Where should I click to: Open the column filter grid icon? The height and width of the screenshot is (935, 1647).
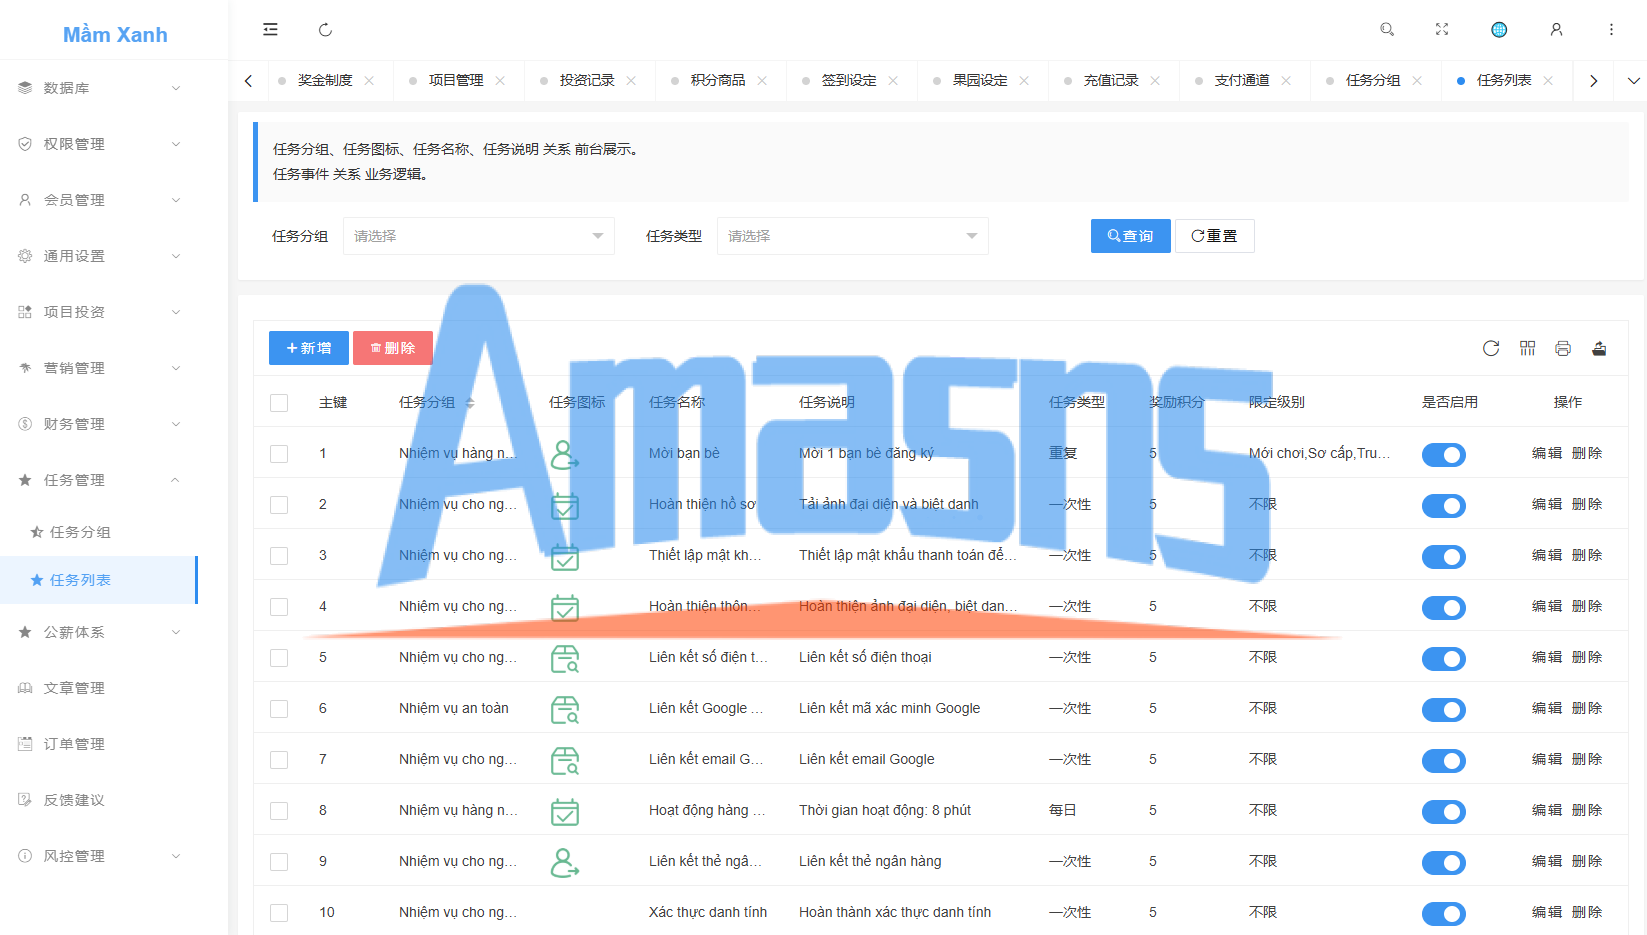(x=1527, y=348)
